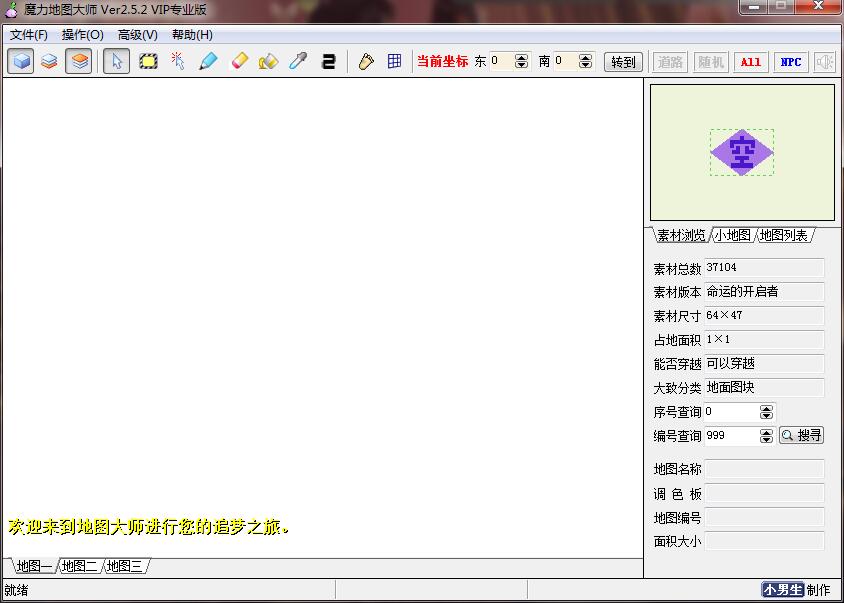
Task: Toggle the single blue cube layer view
Action: point(20,61)
